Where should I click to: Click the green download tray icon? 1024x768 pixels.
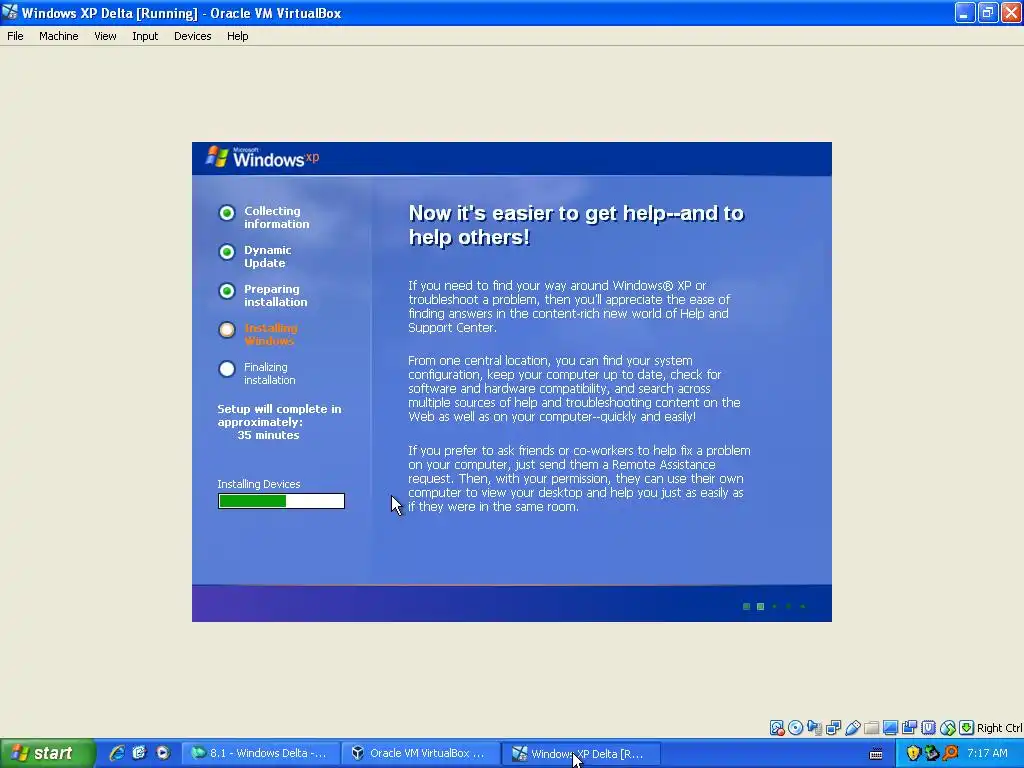coord(931,753)
